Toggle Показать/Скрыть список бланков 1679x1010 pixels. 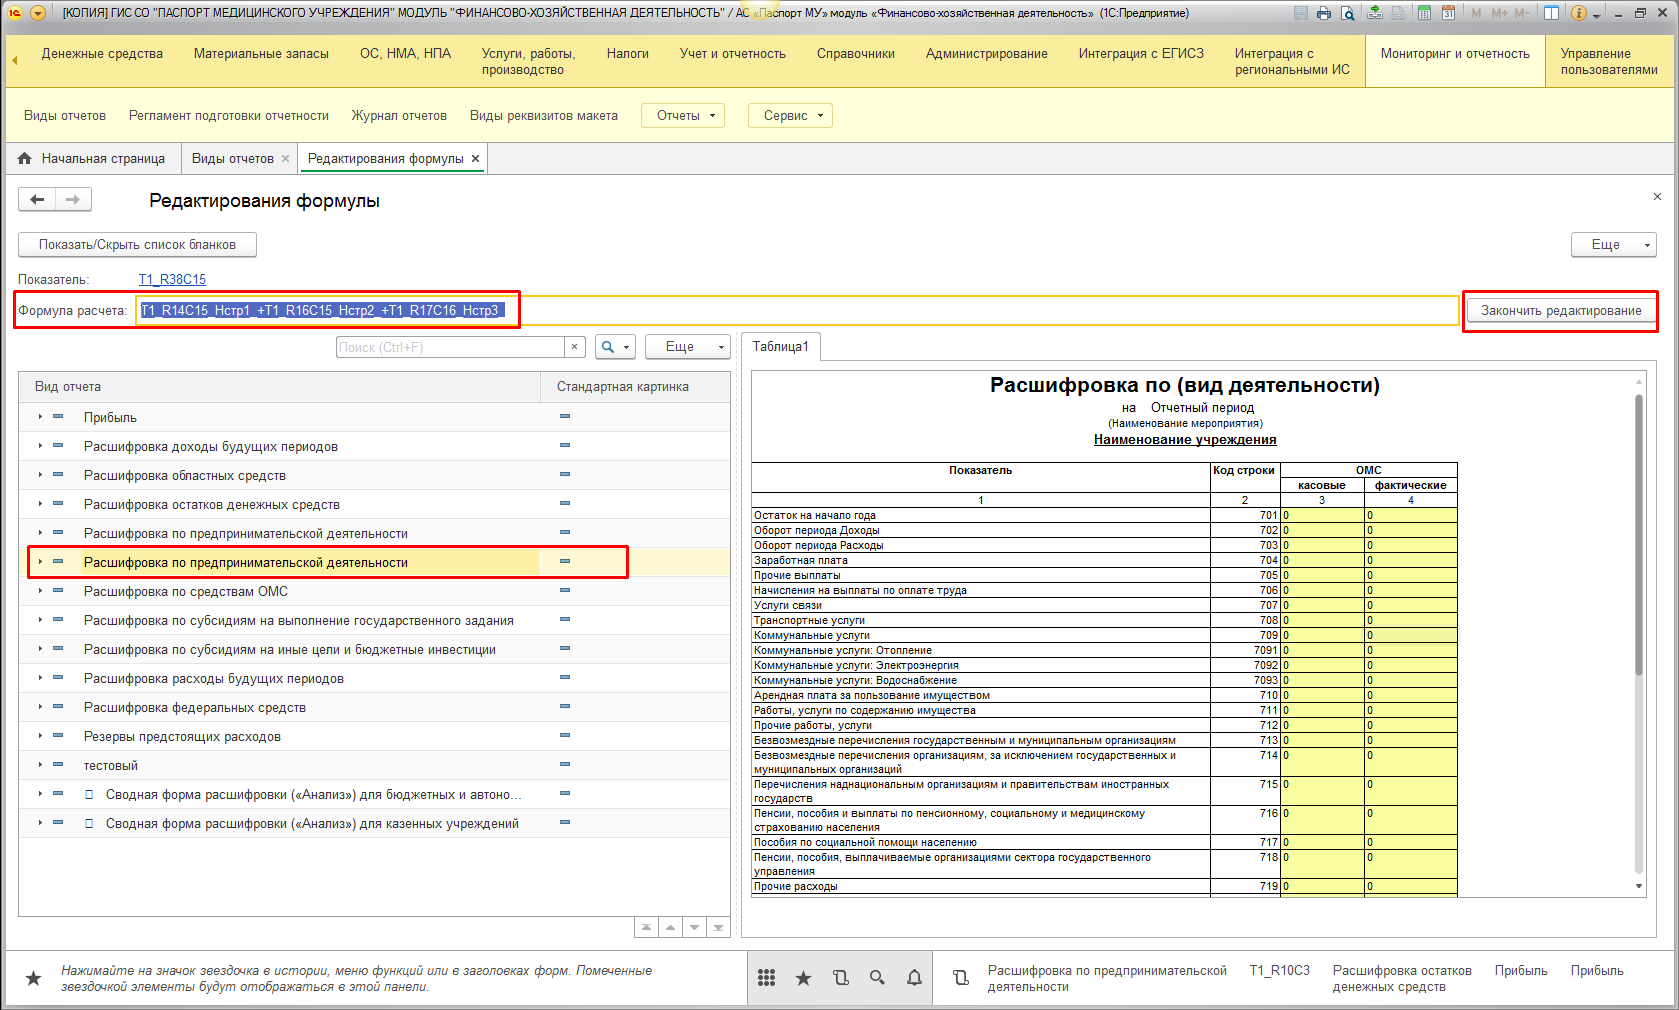(137, 245)
